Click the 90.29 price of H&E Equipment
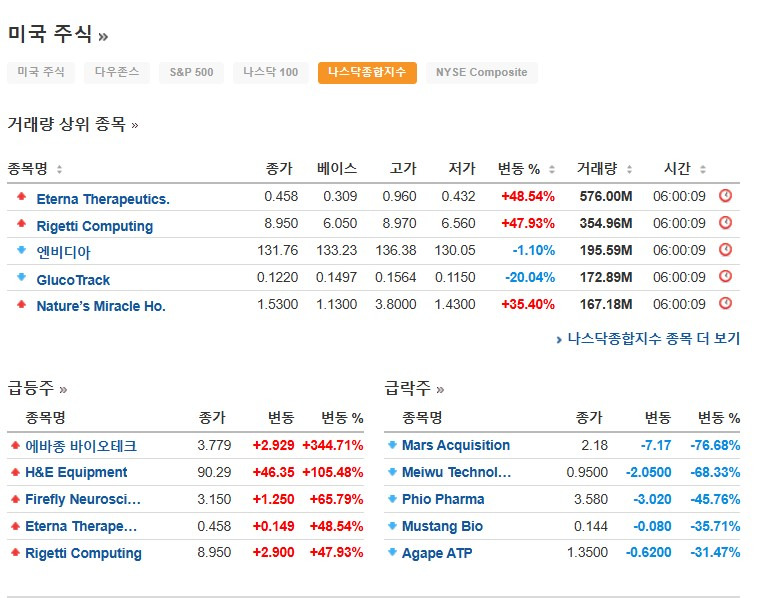The width and height of the screenshot is (757, 598). (214, 473)
